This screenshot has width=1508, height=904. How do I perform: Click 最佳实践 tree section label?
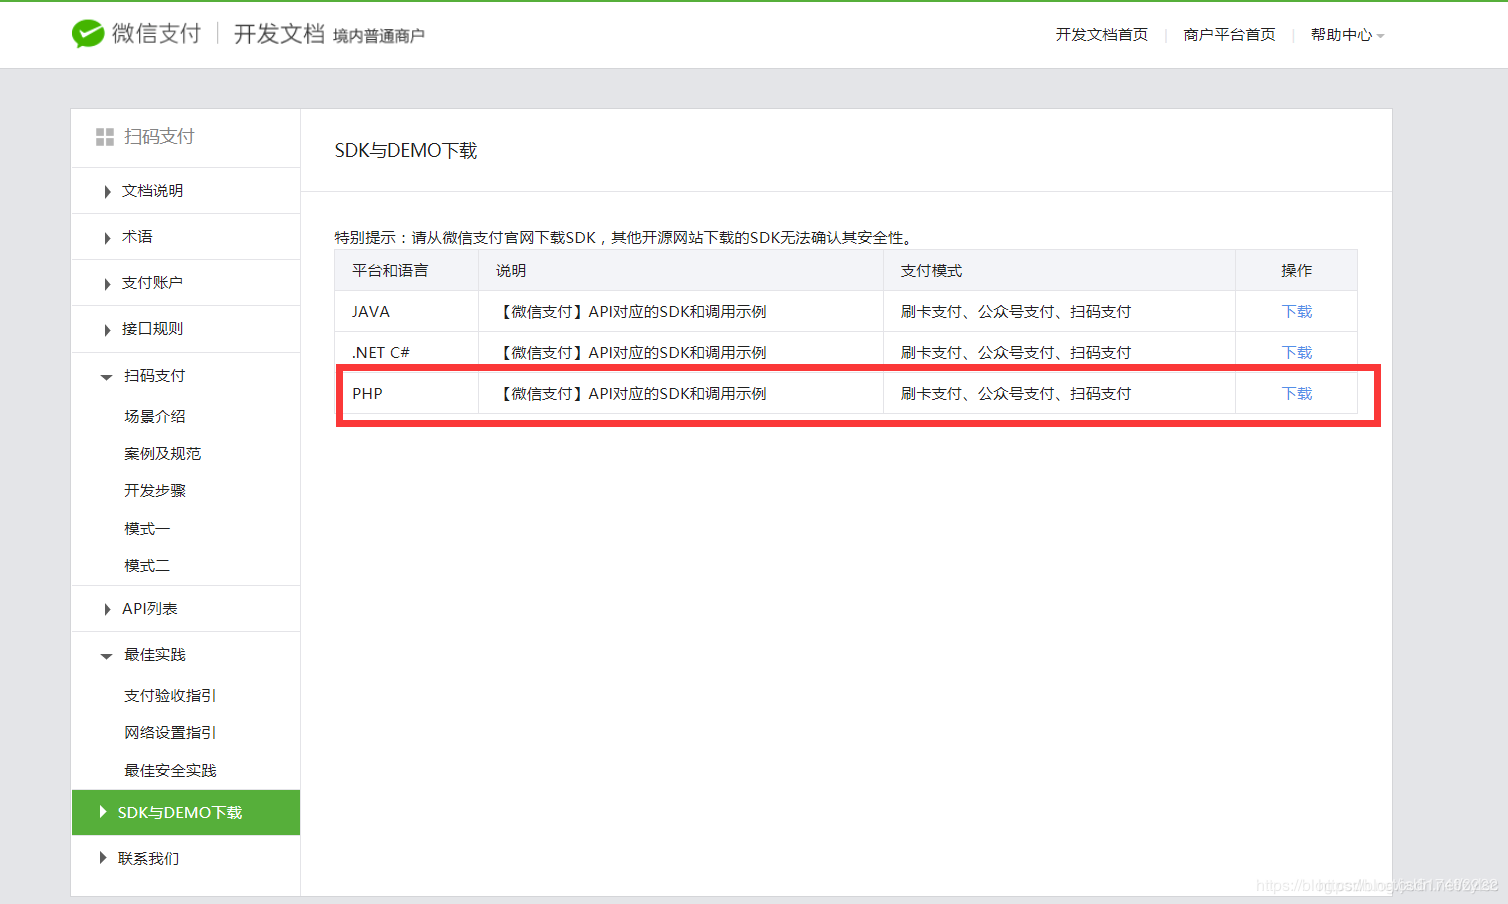pyautogui.click(x=155, y=654)
